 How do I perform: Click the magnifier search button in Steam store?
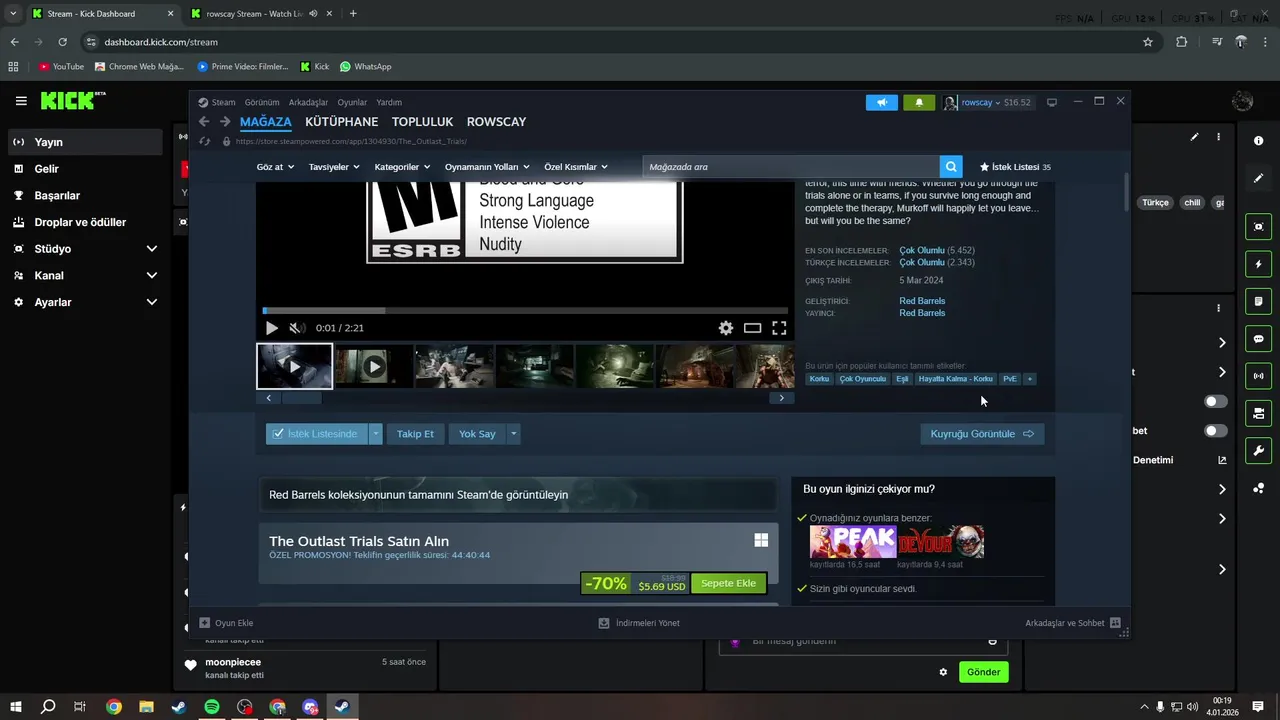pos(951,167)
